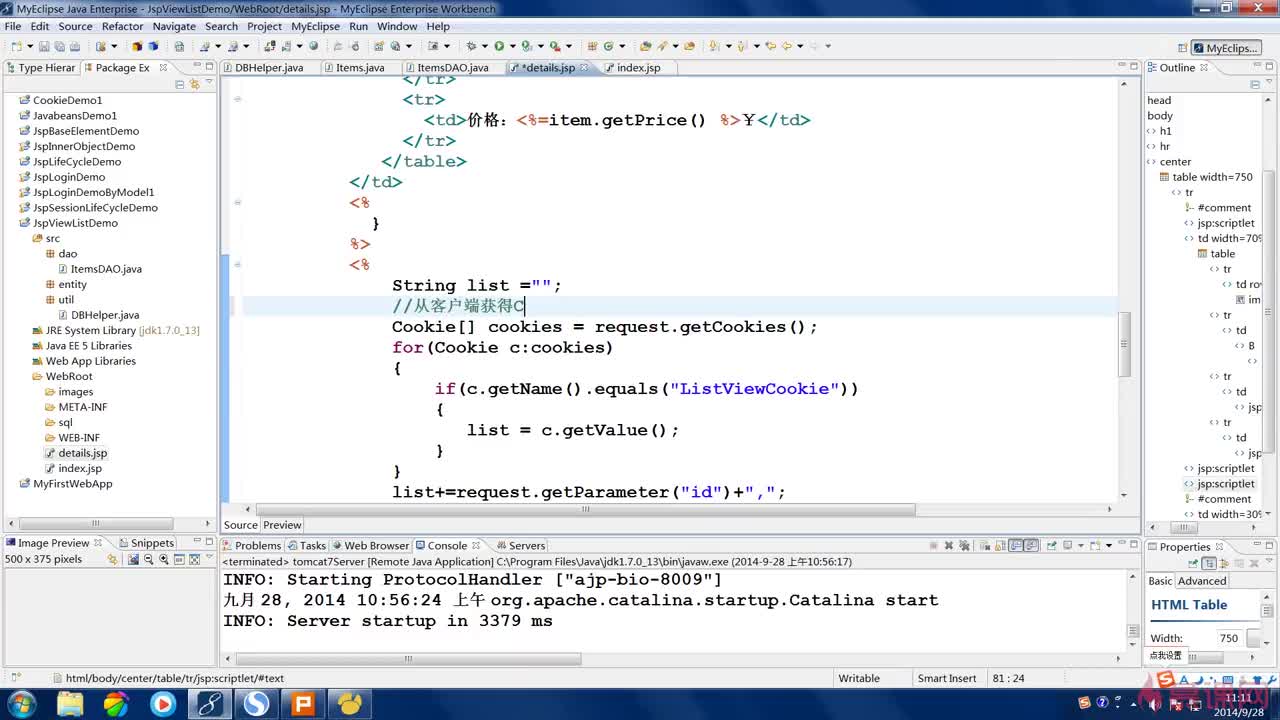The height and width of the screenshot is (720, 1280).
Task: Click the Print toolbar icon
Action: 73,46
